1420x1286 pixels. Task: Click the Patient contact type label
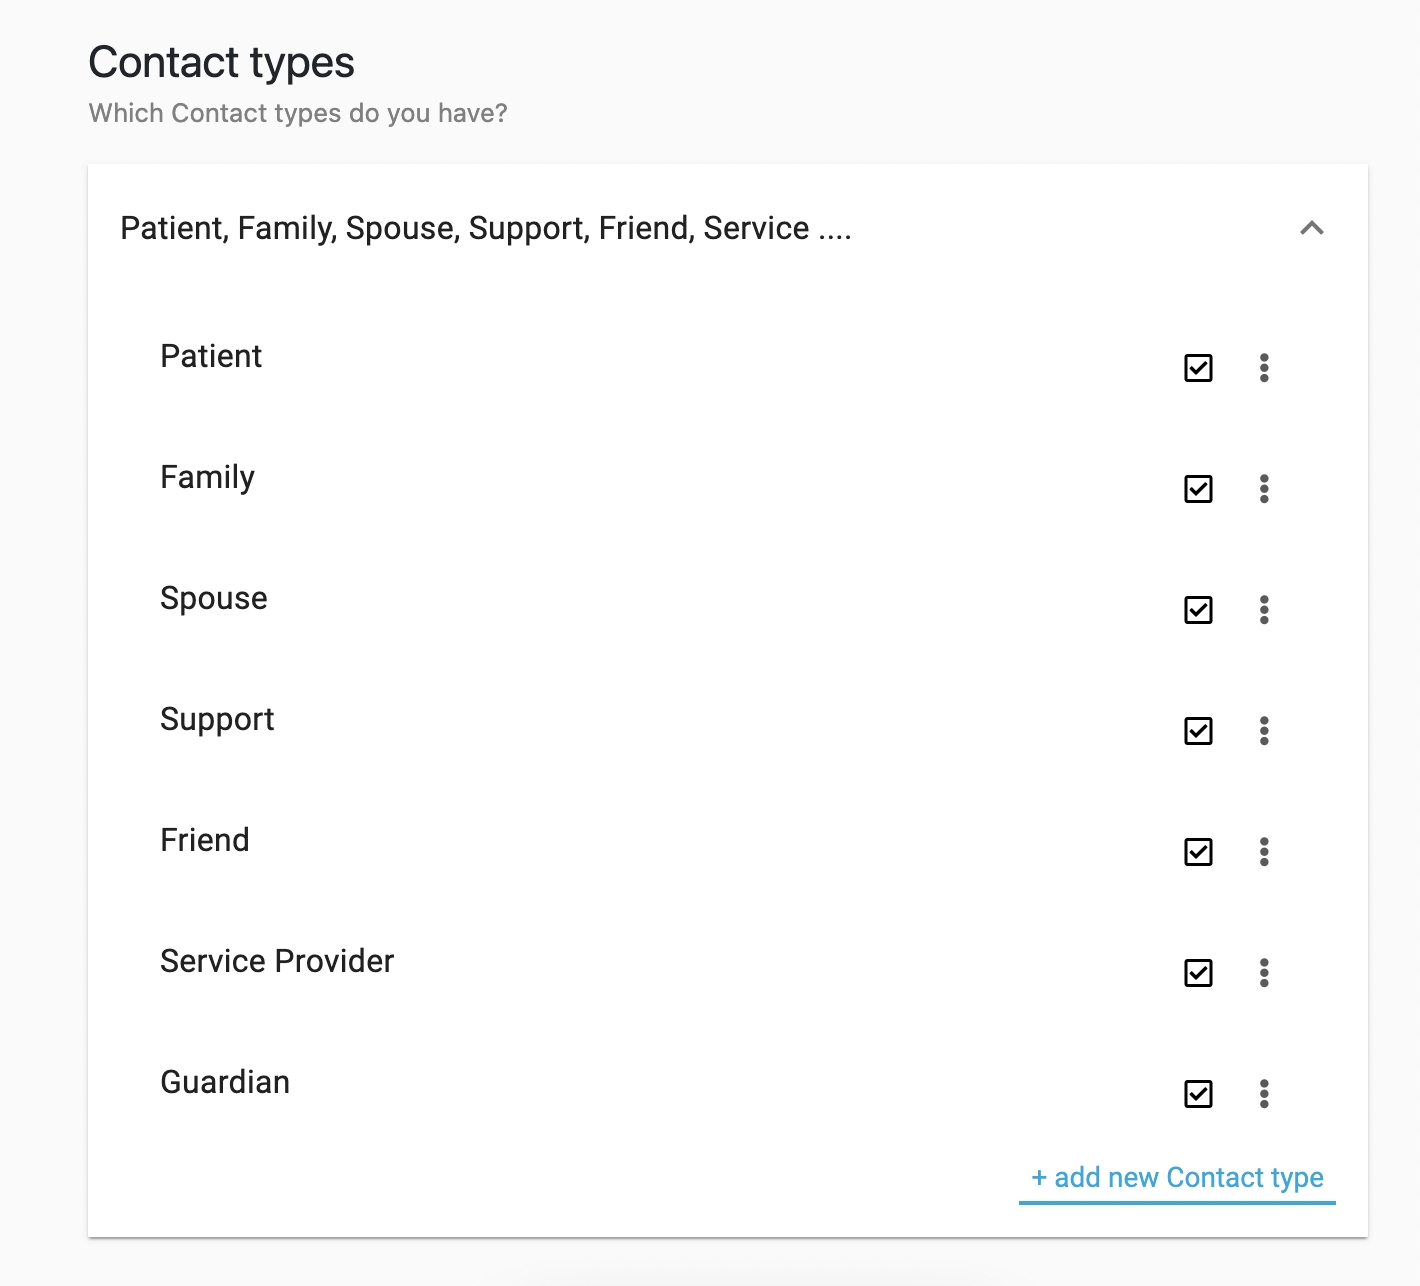click(211, 356)
